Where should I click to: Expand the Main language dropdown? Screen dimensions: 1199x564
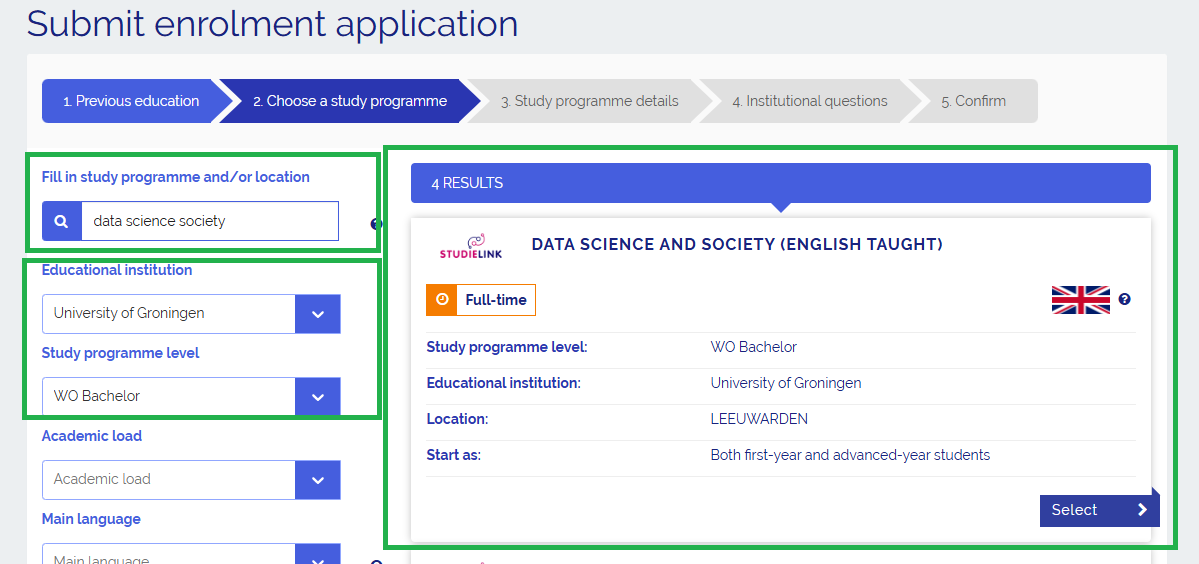pyautogui.click(x=318, y=554)
